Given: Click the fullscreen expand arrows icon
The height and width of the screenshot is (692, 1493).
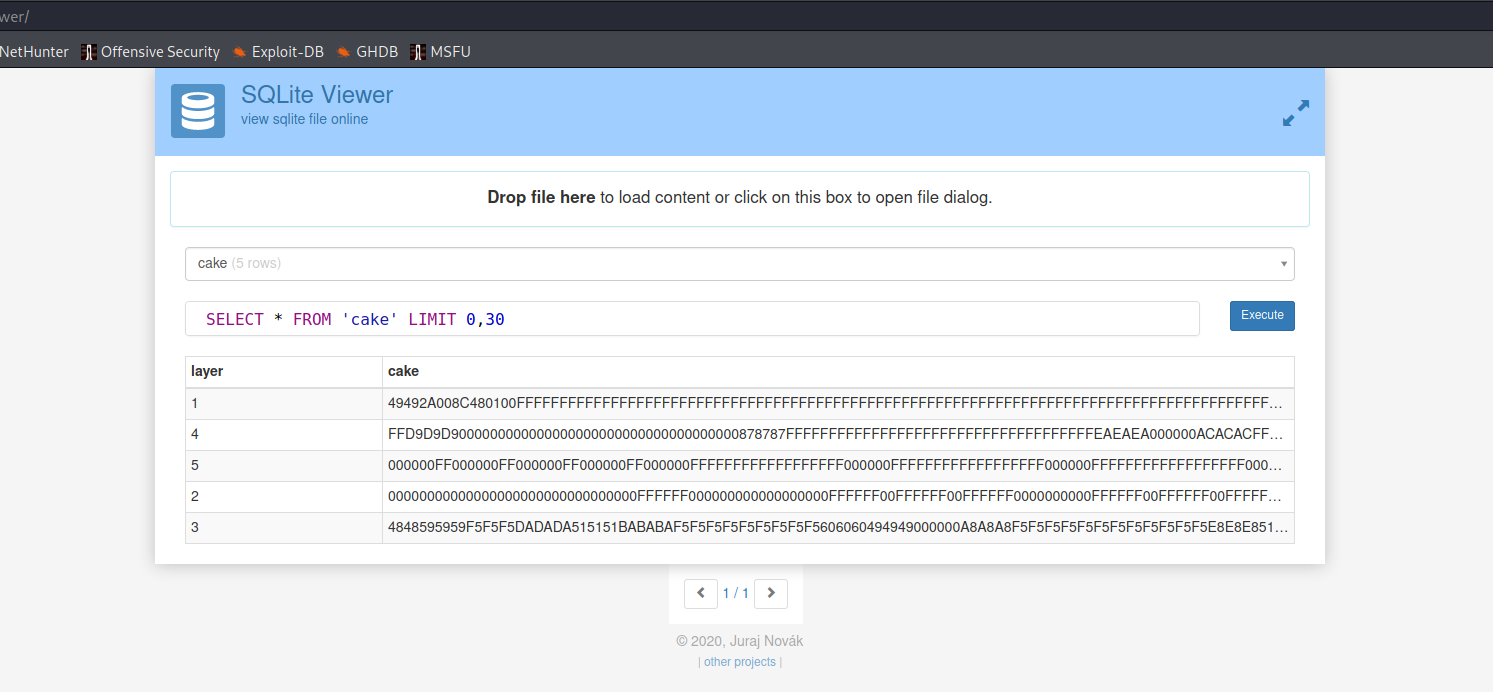Looking at the screenshot, I should pos(1295,113).
